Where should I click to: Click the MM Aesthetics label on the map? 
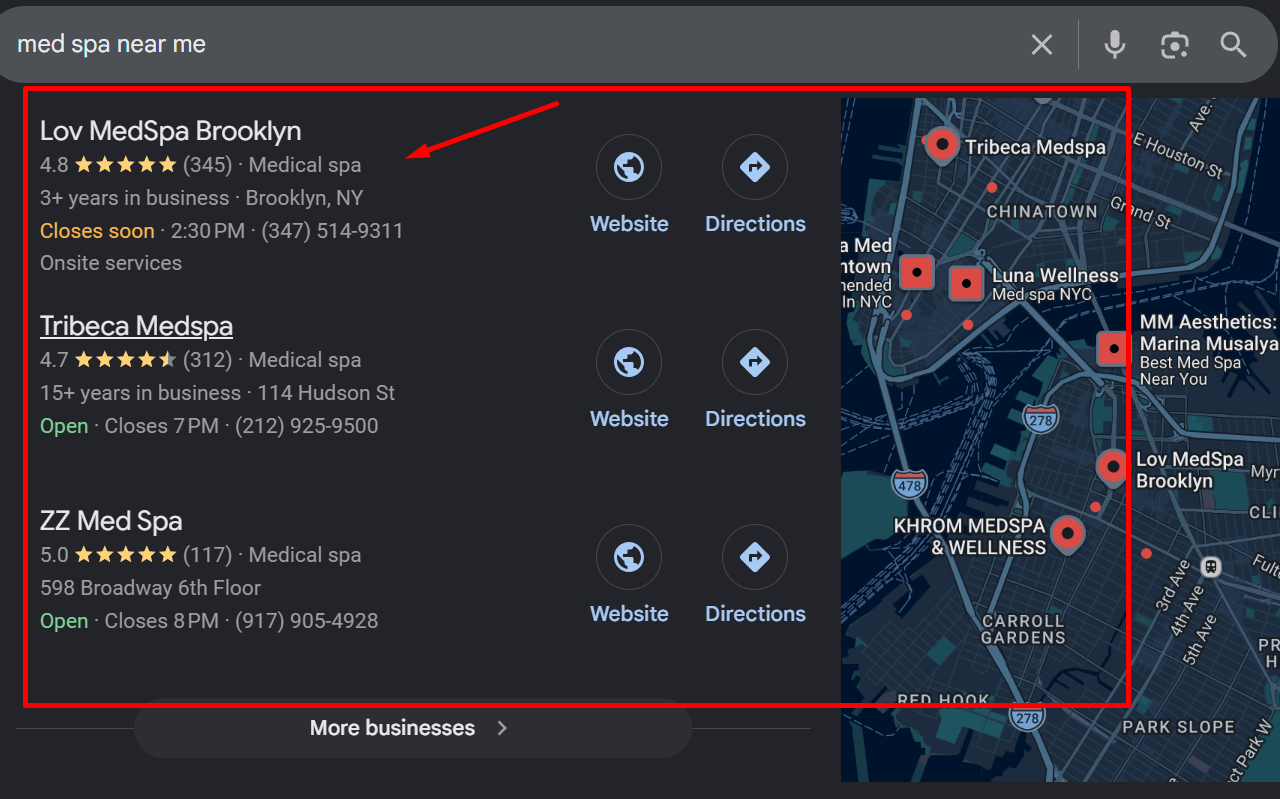1210,350
